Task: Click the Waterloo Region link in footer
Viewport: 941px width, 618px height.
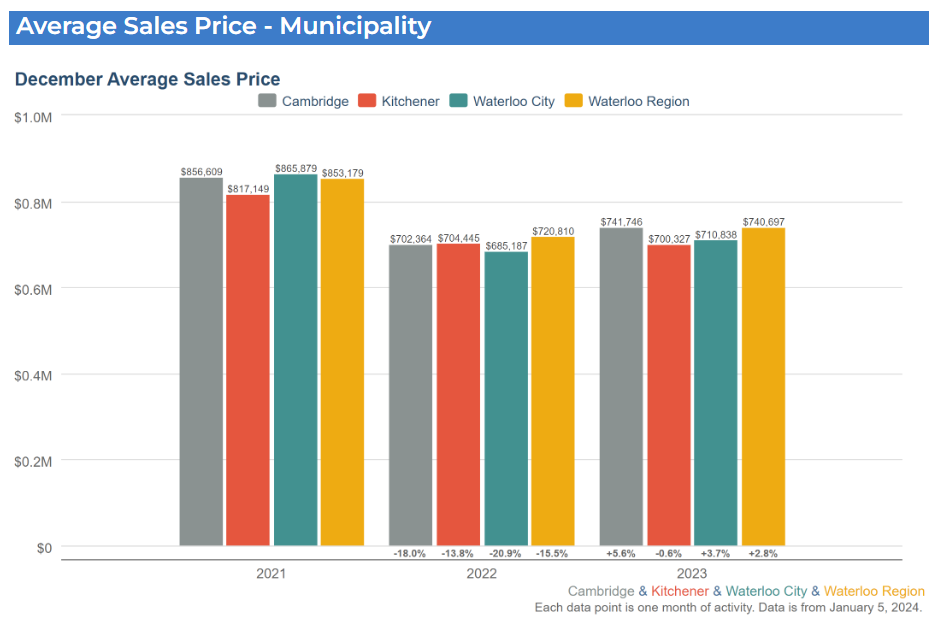Action: click(x=874, y=591)
